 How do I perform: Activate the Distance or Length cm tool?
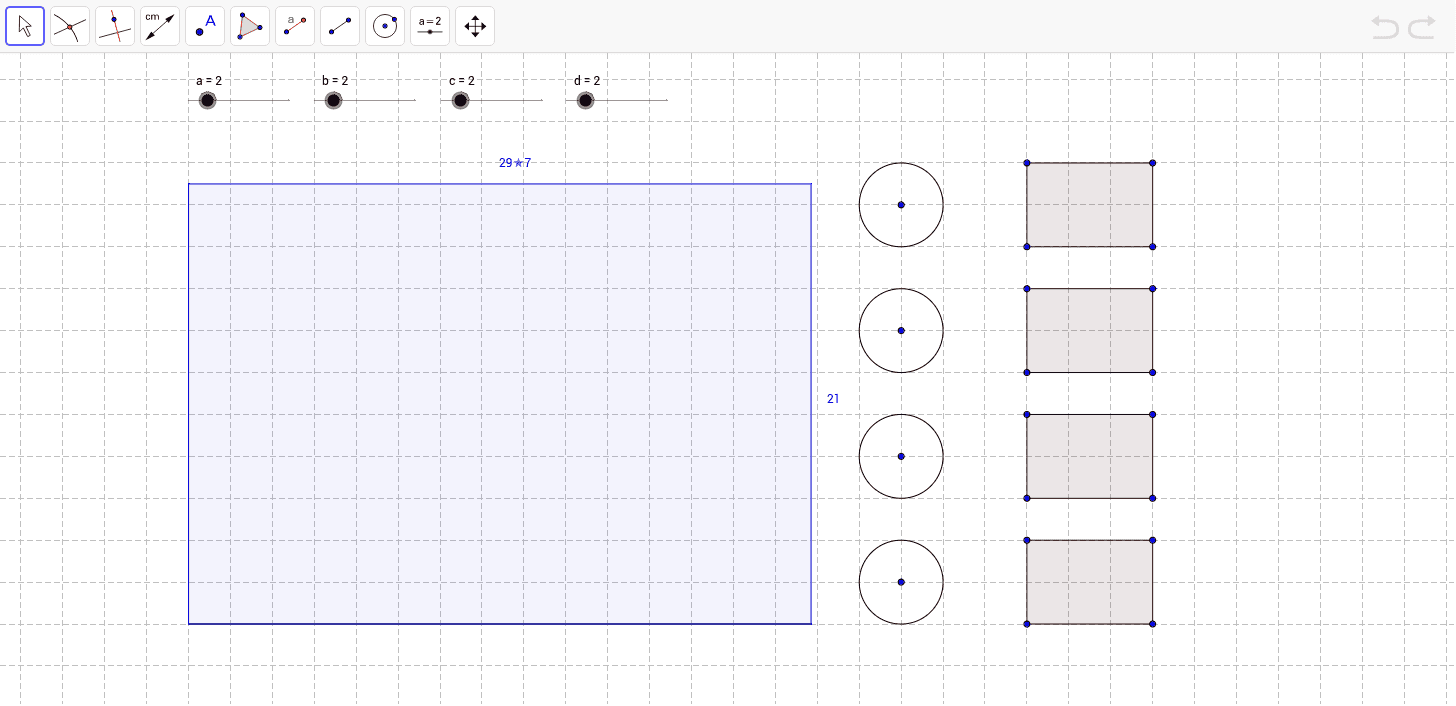[x=160, y=26]
